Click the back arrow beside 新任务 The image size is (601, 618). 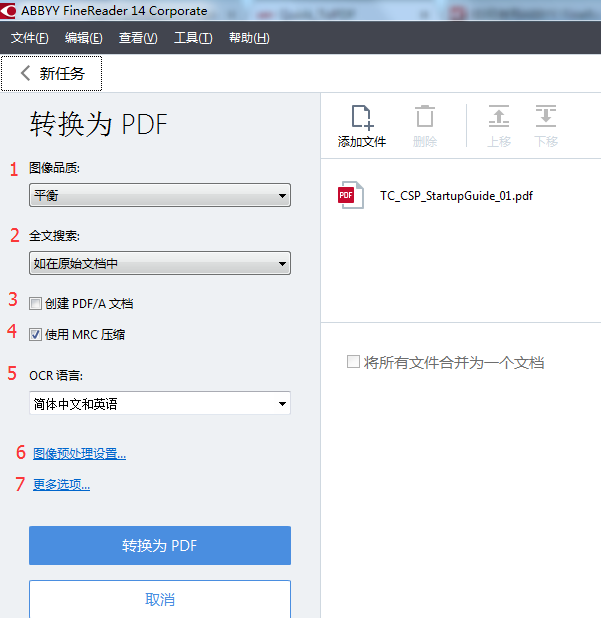(x=25, y=73)
